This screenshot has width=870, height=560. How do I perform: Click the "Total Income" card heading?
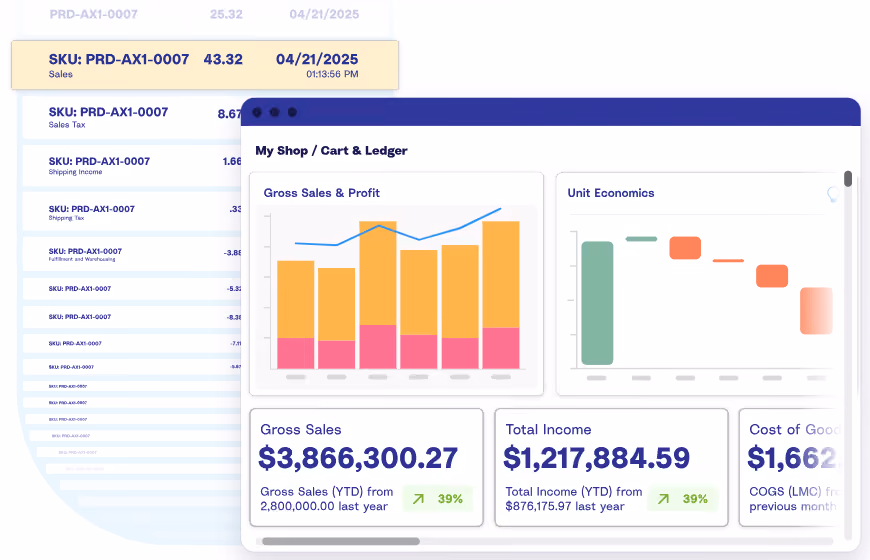pyautogui.click(x=548, y=430)
